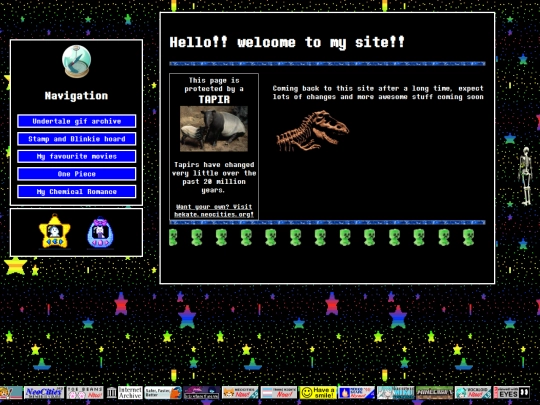
Task: Click the 'Hello!! welcome to my site!!' heading
Action: pyautogui.click(x=287, y=42)
